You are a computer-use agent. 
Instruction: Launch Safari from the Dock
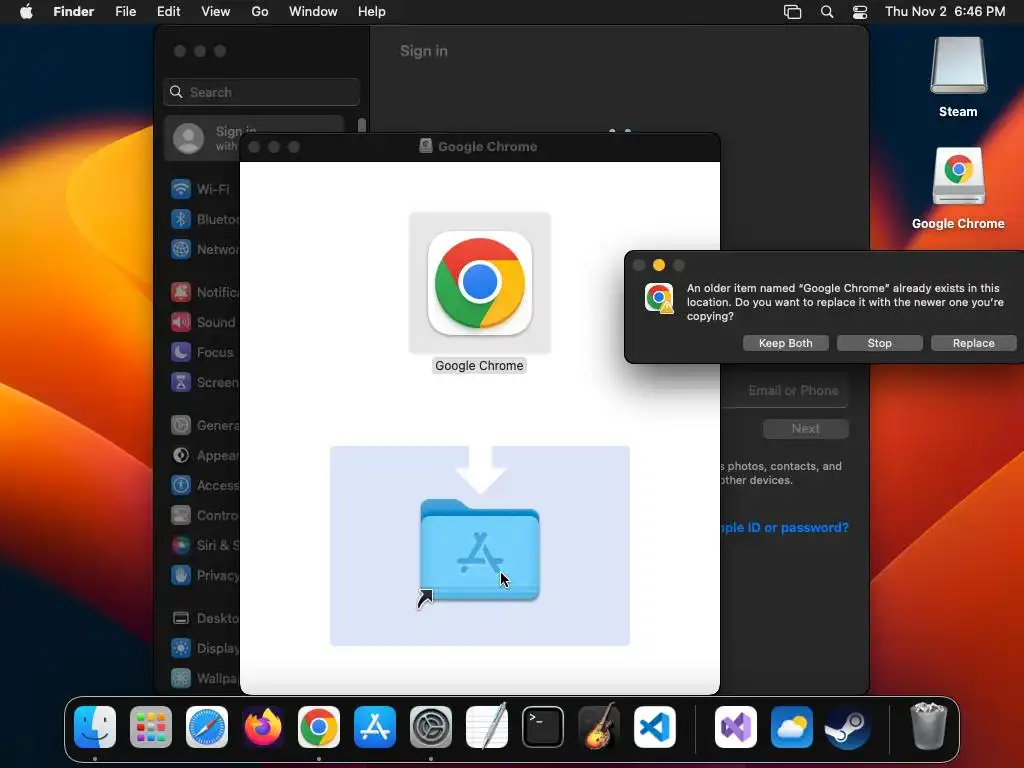(x=207, y=727)
